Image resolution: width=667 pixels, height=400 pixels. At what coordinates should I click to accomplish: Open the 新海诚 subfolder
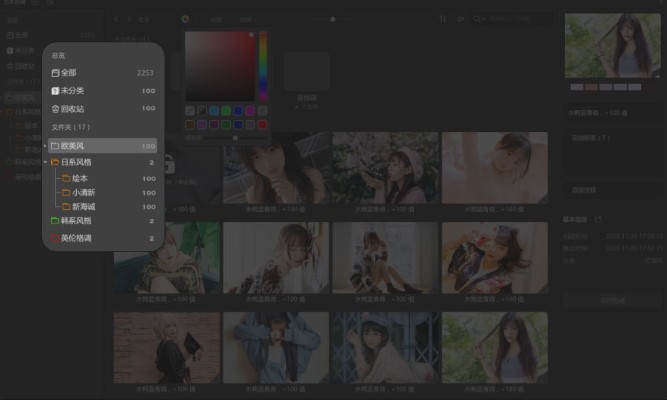84,206
